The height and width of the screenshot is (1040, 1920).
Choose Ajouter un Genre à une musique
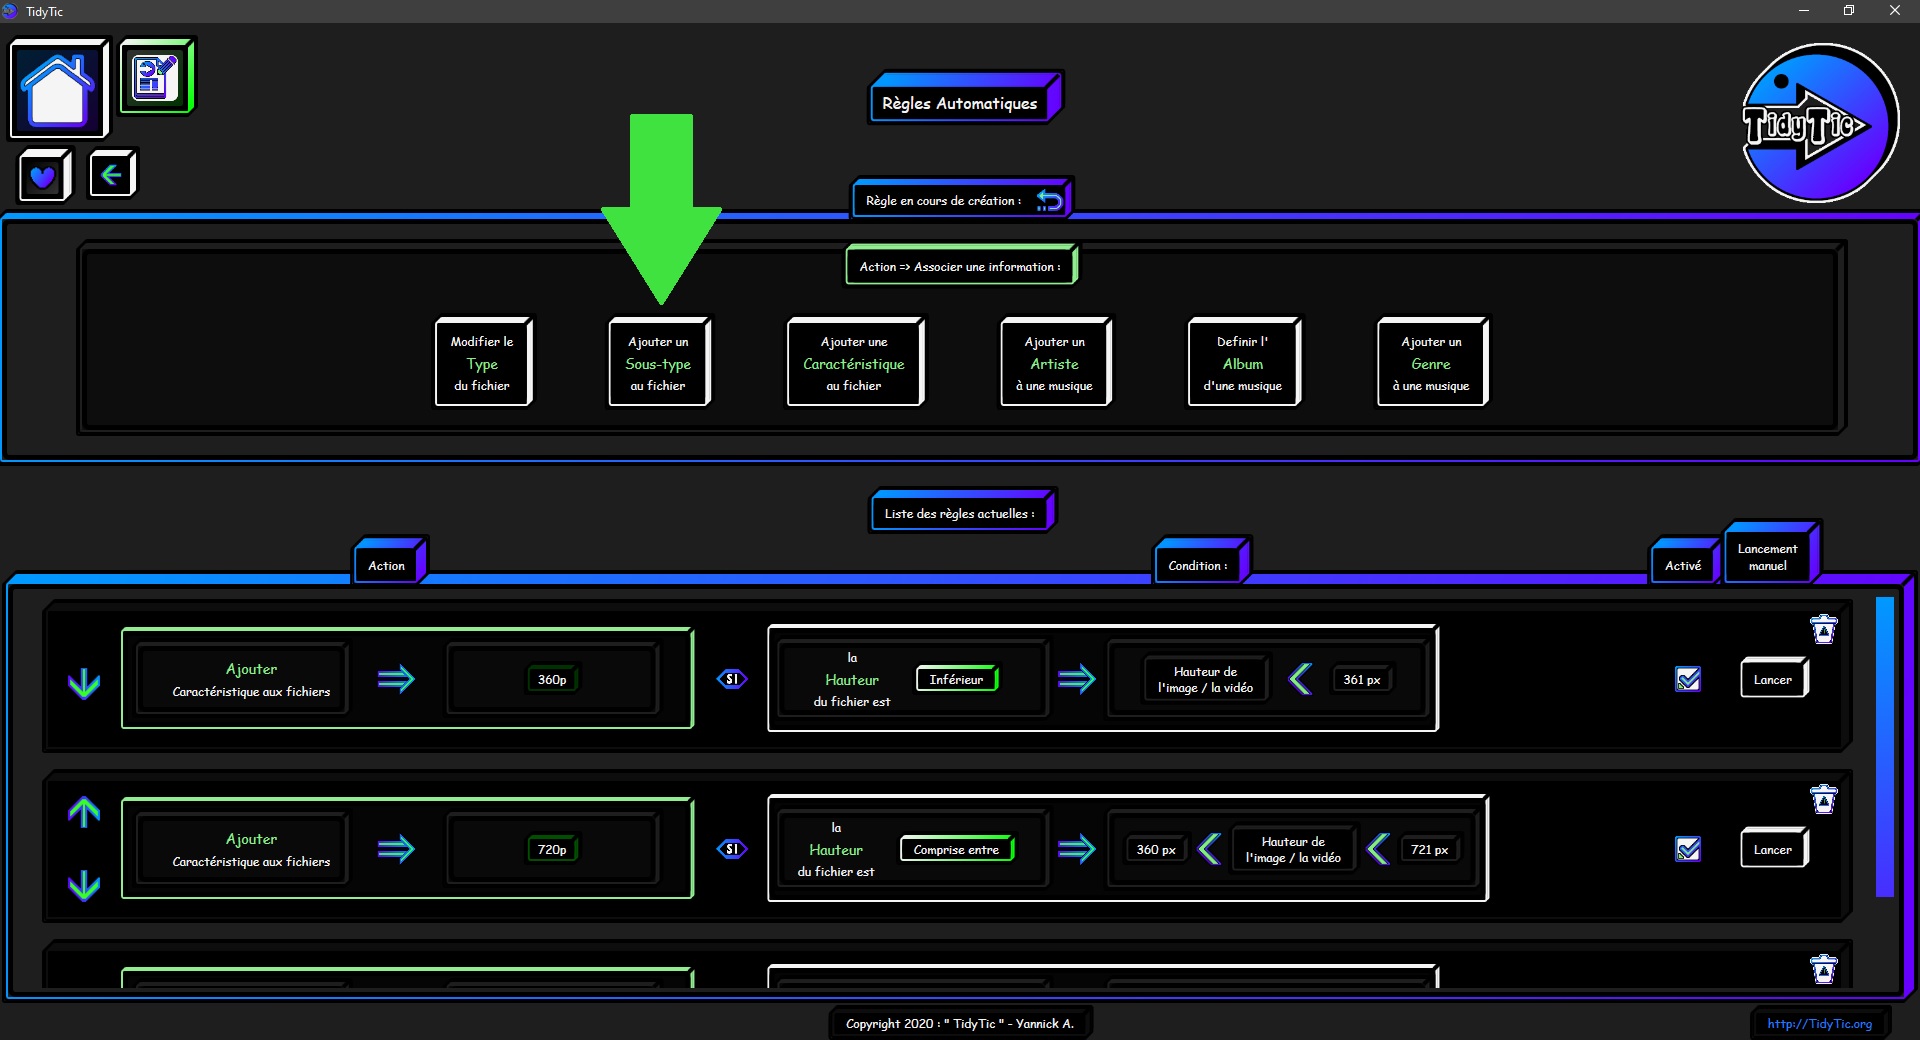click(1431, 363)
